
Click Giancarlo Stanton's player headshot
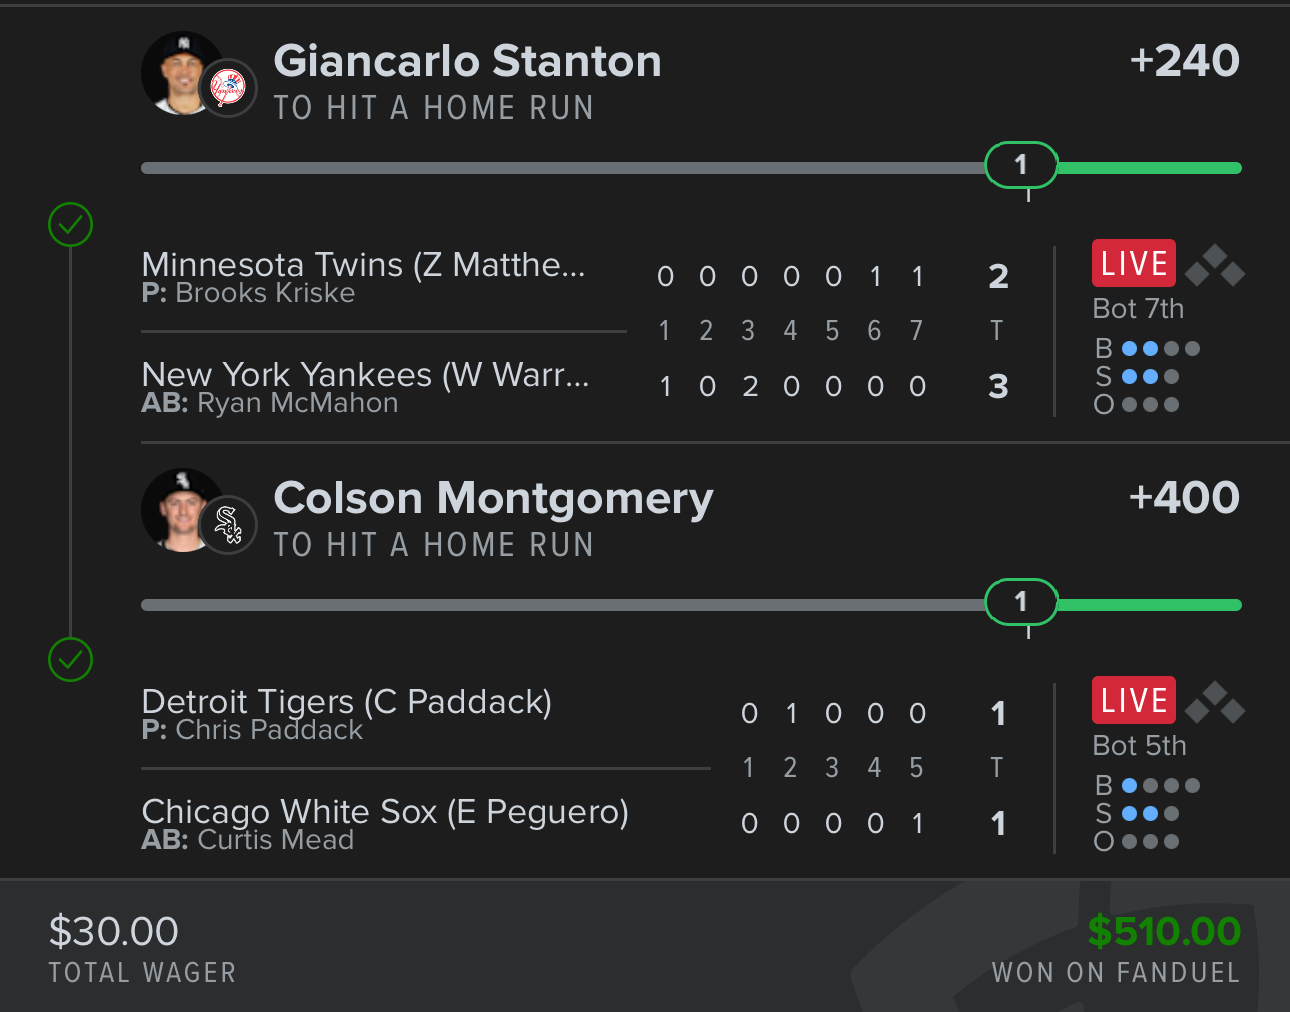click(178, 72)
